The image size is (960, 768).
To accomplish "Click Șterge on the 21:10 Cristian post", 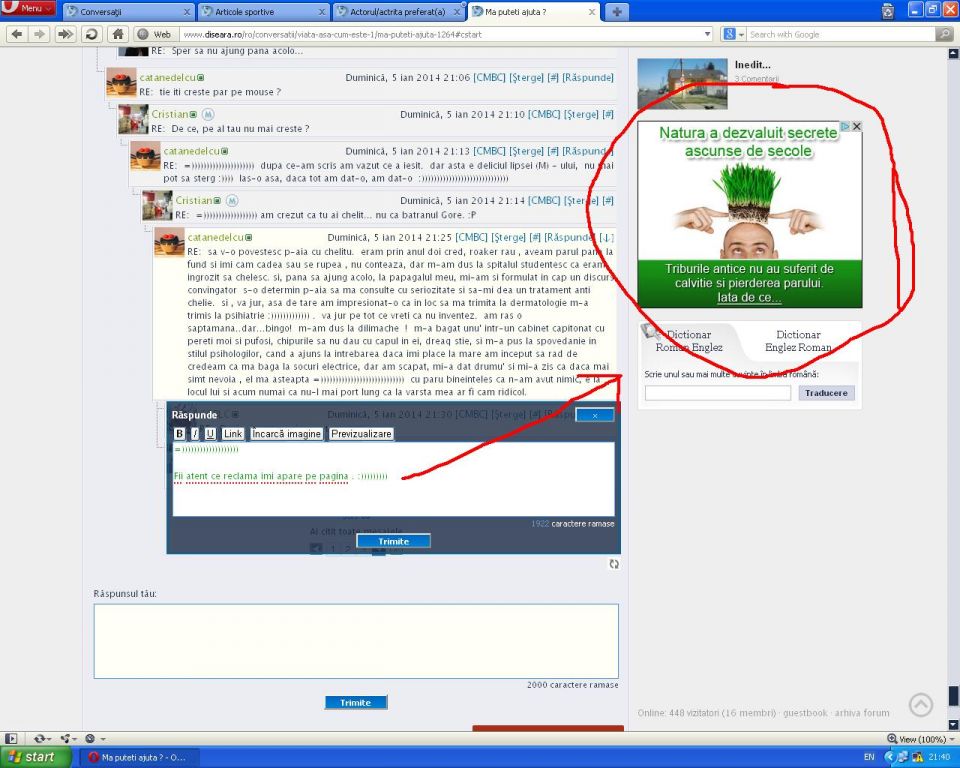I will click(581, 115).
